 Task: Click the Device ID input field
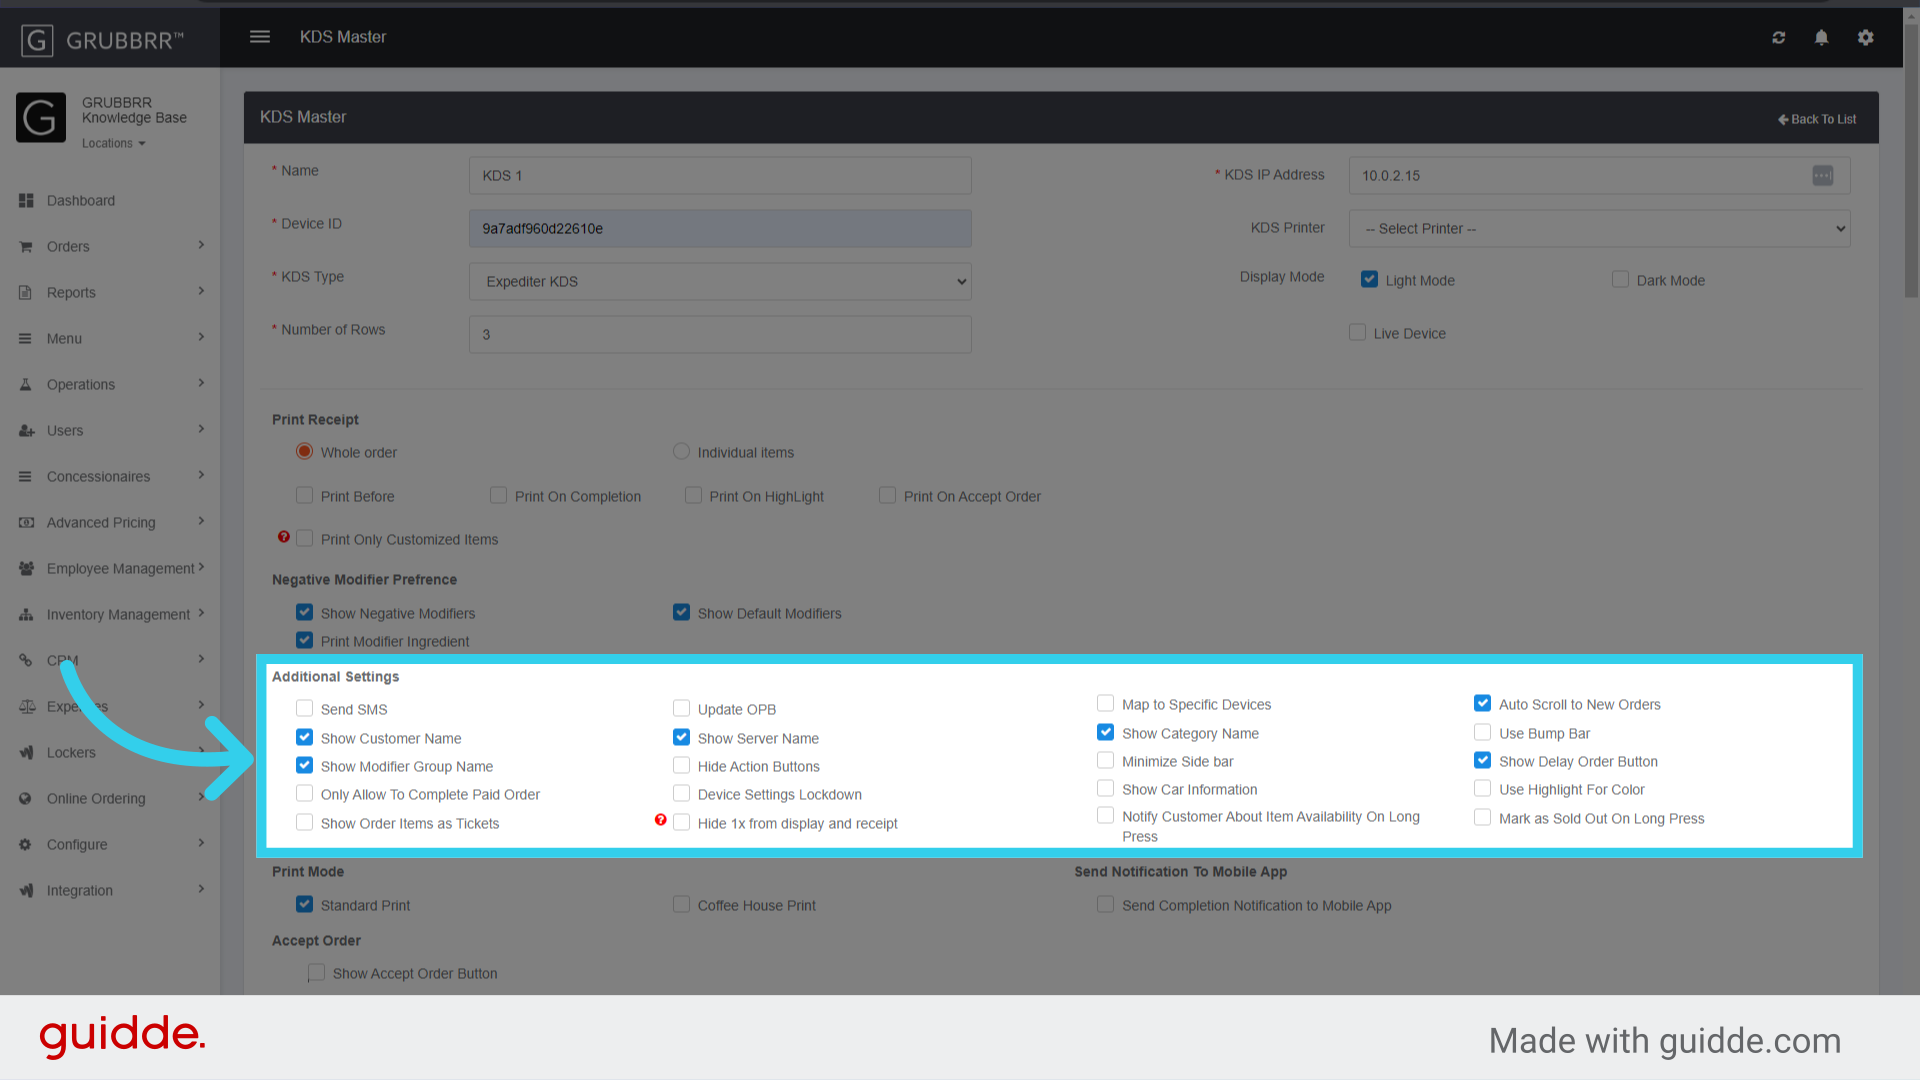coord(720,229)
